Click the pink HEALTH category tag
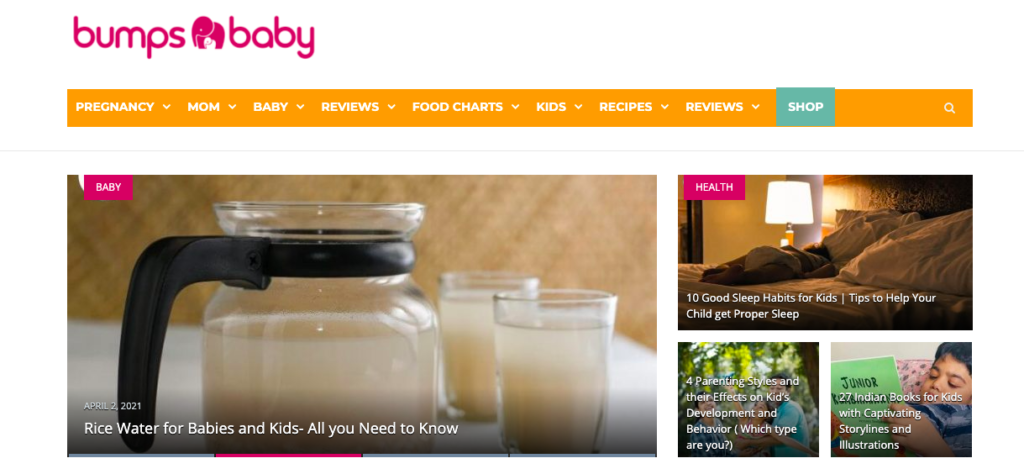1024x474 pixels. 714,187
